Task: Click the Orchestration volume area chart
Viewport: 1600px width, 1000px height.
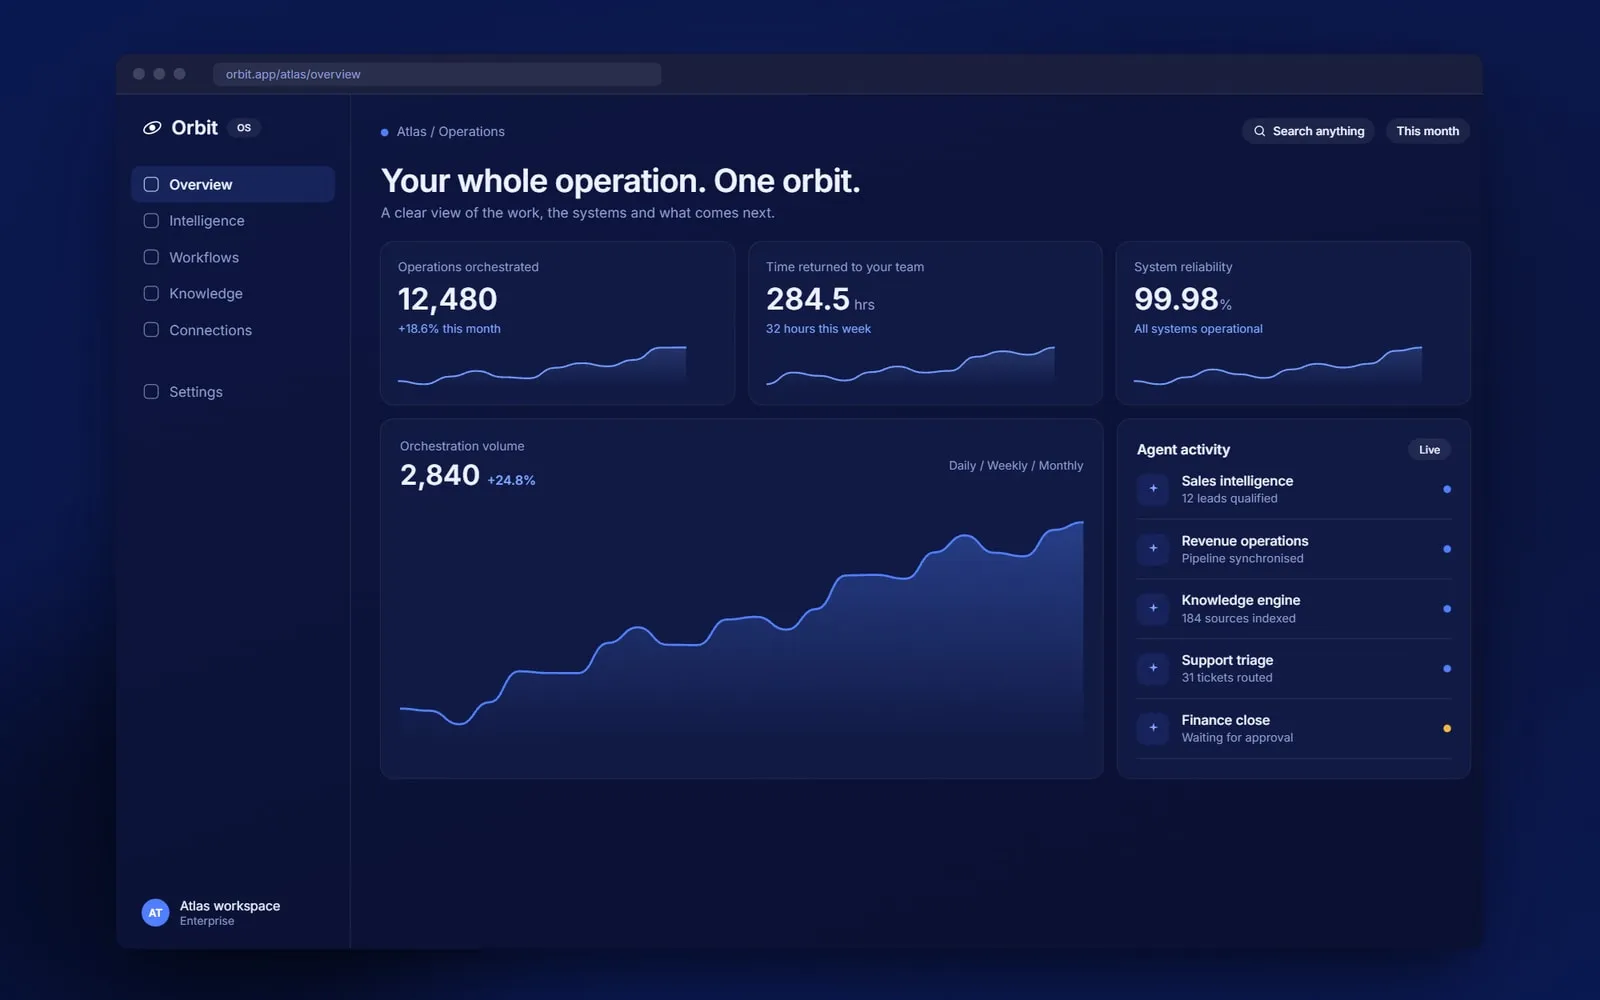Action: coord(742,630)
